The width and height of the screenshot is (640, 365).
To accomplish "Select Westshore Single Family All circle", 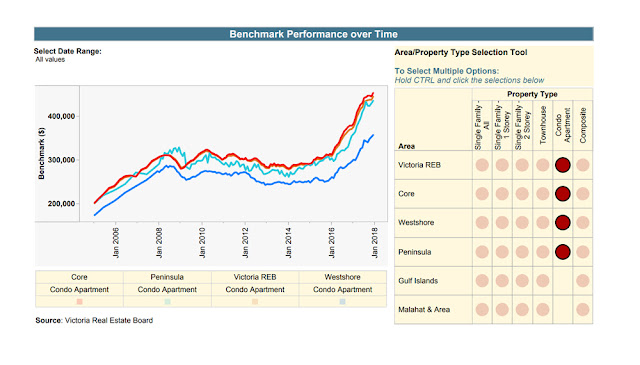I will [482, 223].
